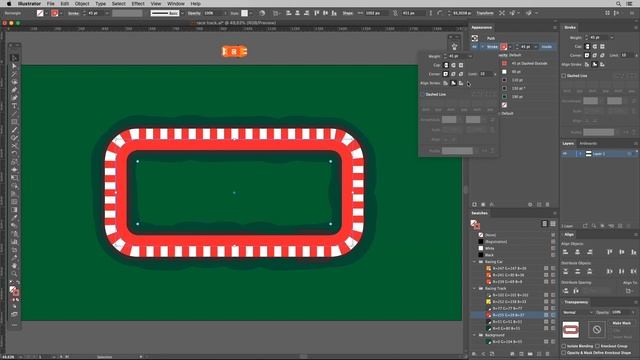
Task: Set Align Stroke to Center in the floating stroke popup
Action: pos(446,83)
